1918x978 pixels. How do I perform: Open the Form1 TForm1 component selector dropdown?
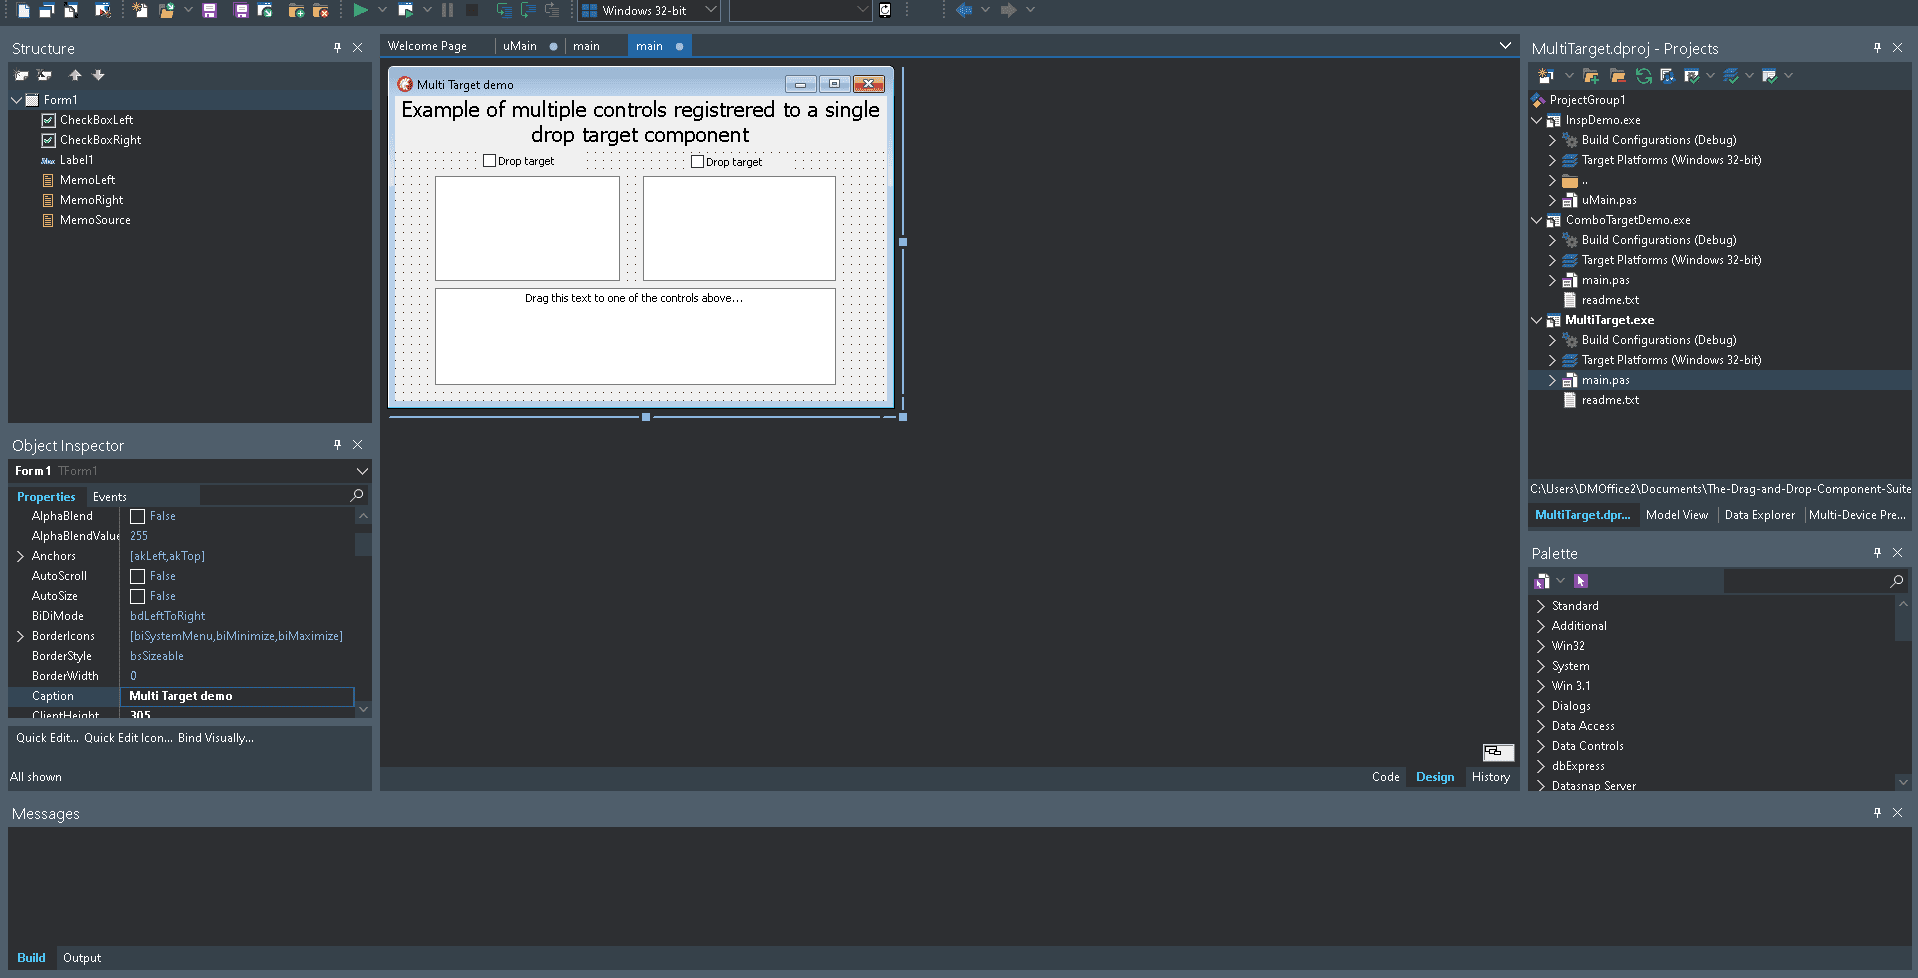pos(362,471)
